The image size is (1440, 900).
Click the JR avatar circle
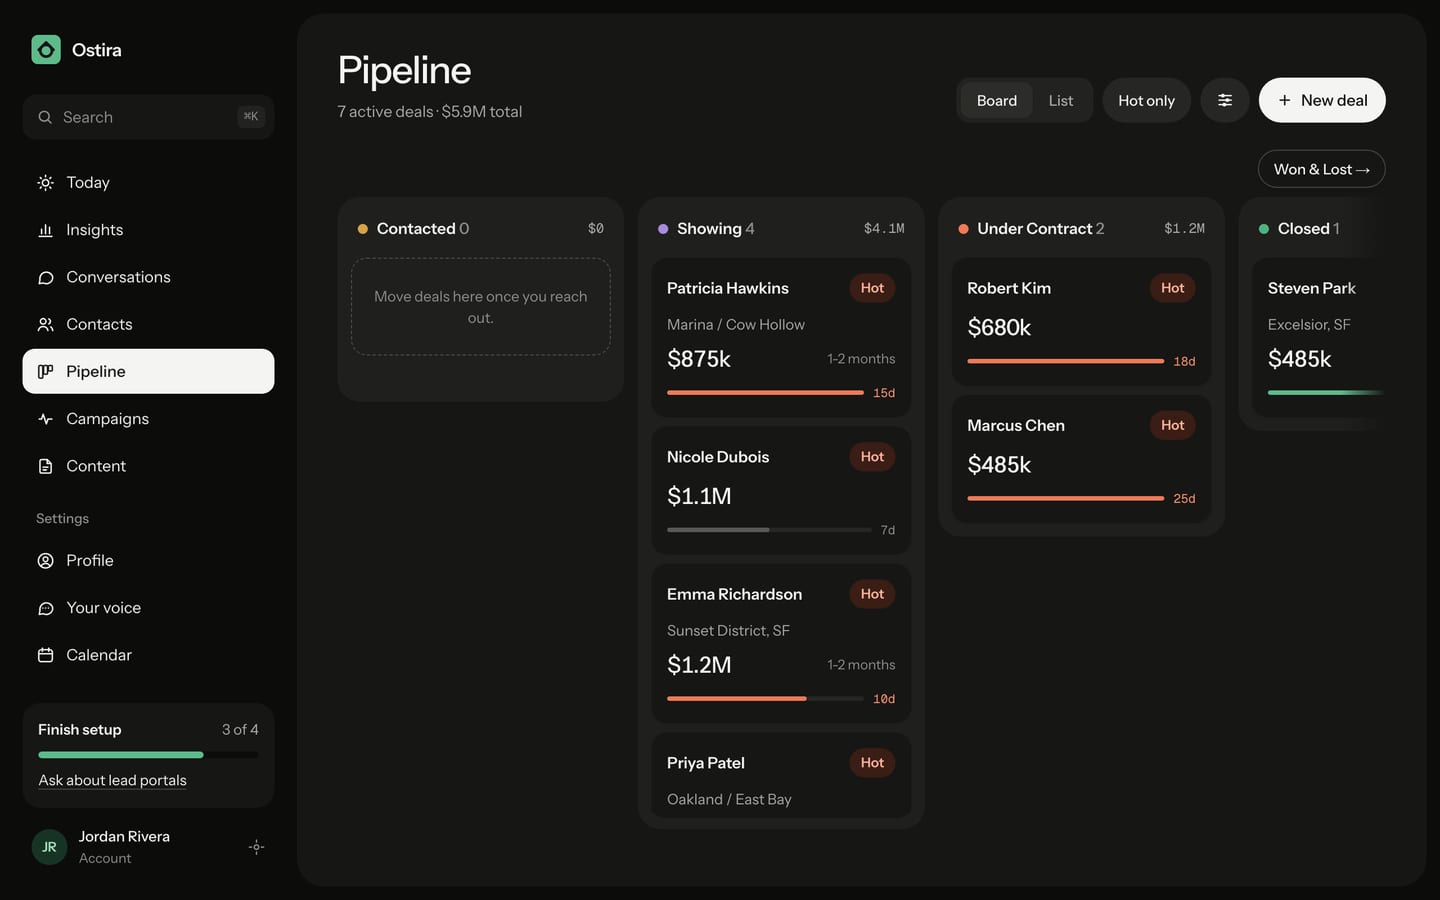point(49,847)
